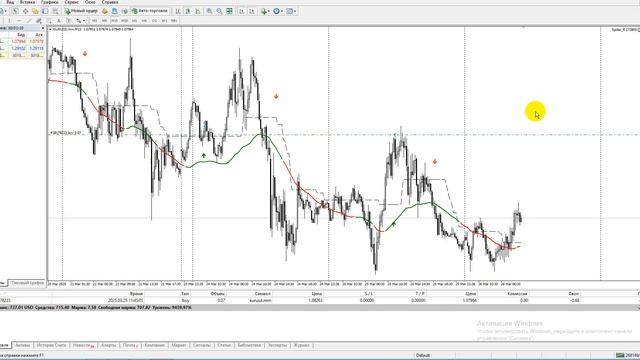Viewport: 640px width, 360px height.
Task: Switch to the Маркет tab
Action: pyautogui.click(x=178, y=345)
